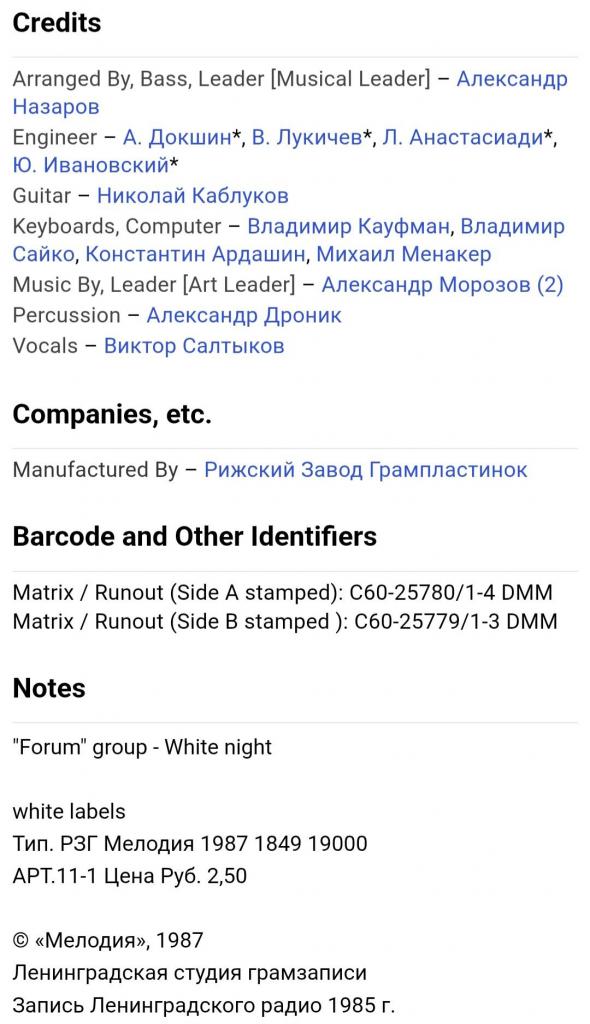Select the Владимир Кауфман keyboards link
590x1024 pixels.
(348, 226)
